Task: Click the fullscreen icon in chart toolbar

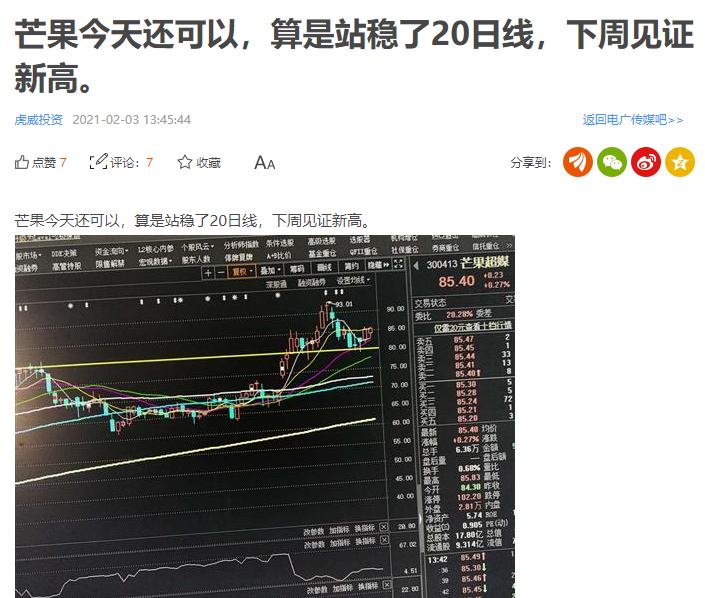Action: (x=399, y=264)
